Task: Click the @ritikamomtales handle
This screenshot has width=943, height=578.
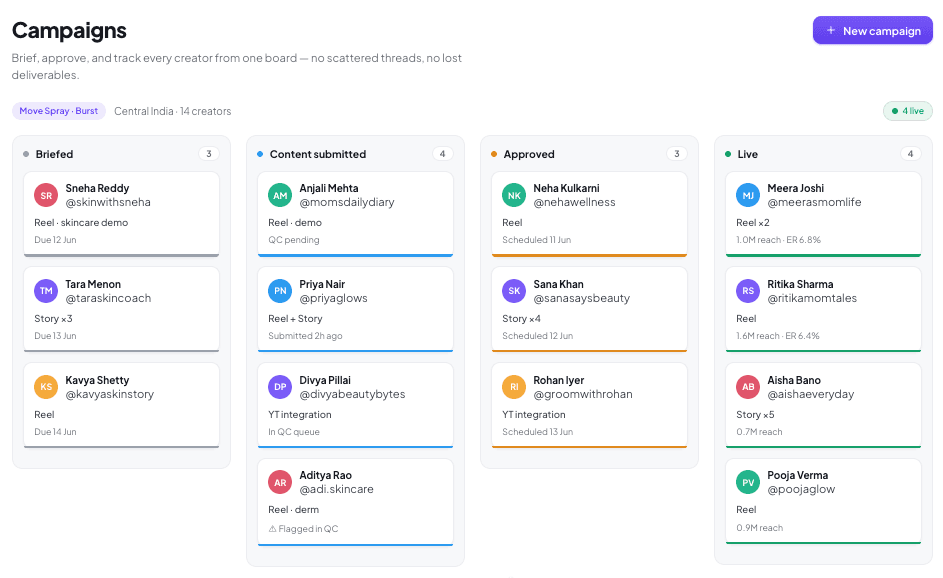Action: [812, 298]
